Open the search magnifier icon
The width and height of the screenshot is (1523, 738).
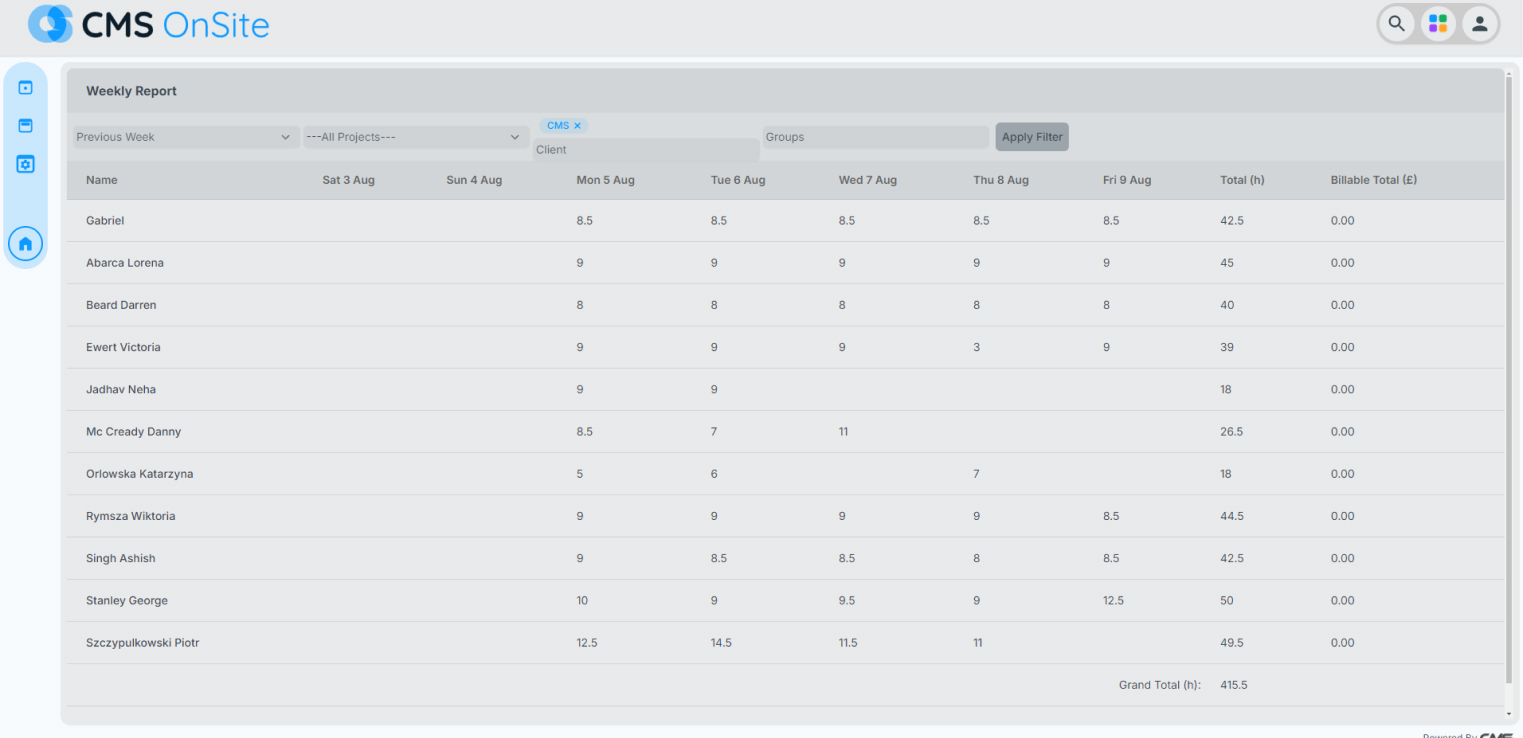click(1397, 24)
